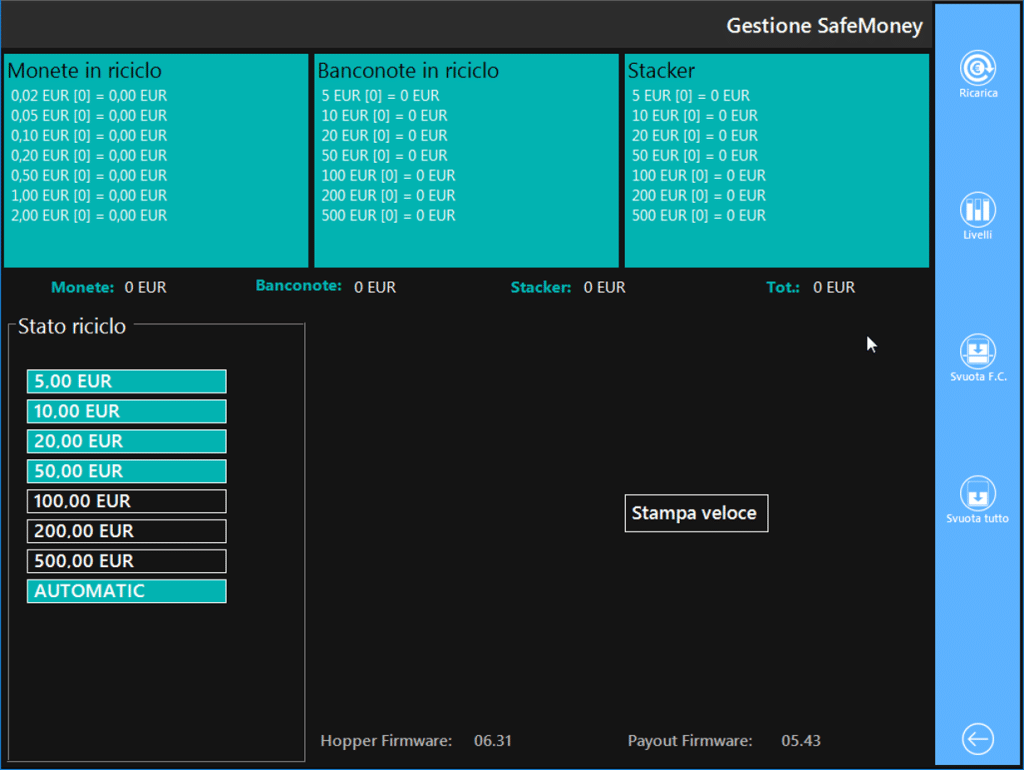Click 100 EUR row in Stacker panel
The height and width of the screenshot is (770, 1024).
[699, 176]
